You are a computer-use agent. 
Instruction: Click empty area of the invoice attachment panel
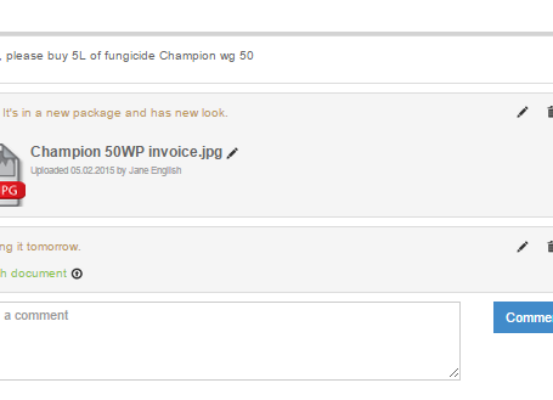click(x=353, y=183)
